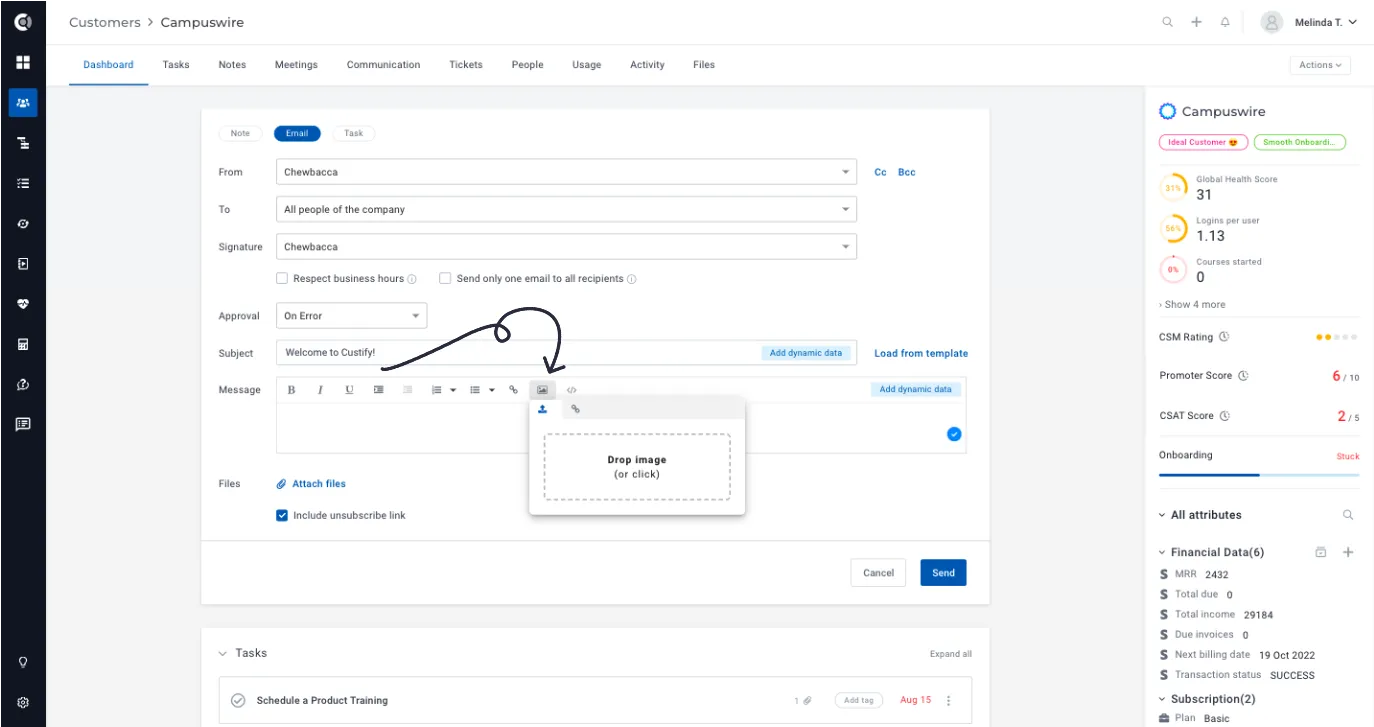Click Attach files link
The image size is (1374, 727).
311,484
